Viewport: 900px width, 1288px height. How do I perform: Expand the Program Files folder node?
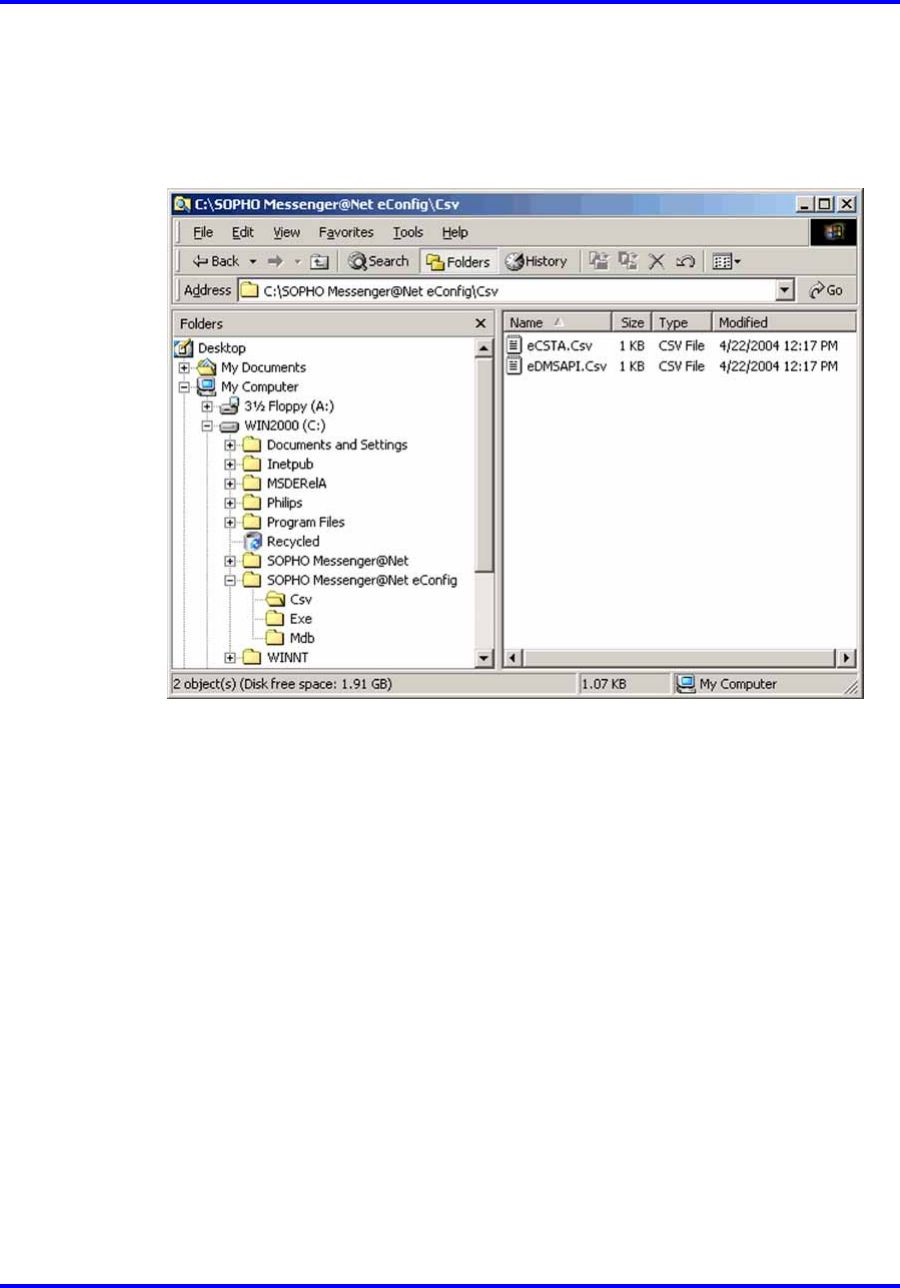point(231,523)
